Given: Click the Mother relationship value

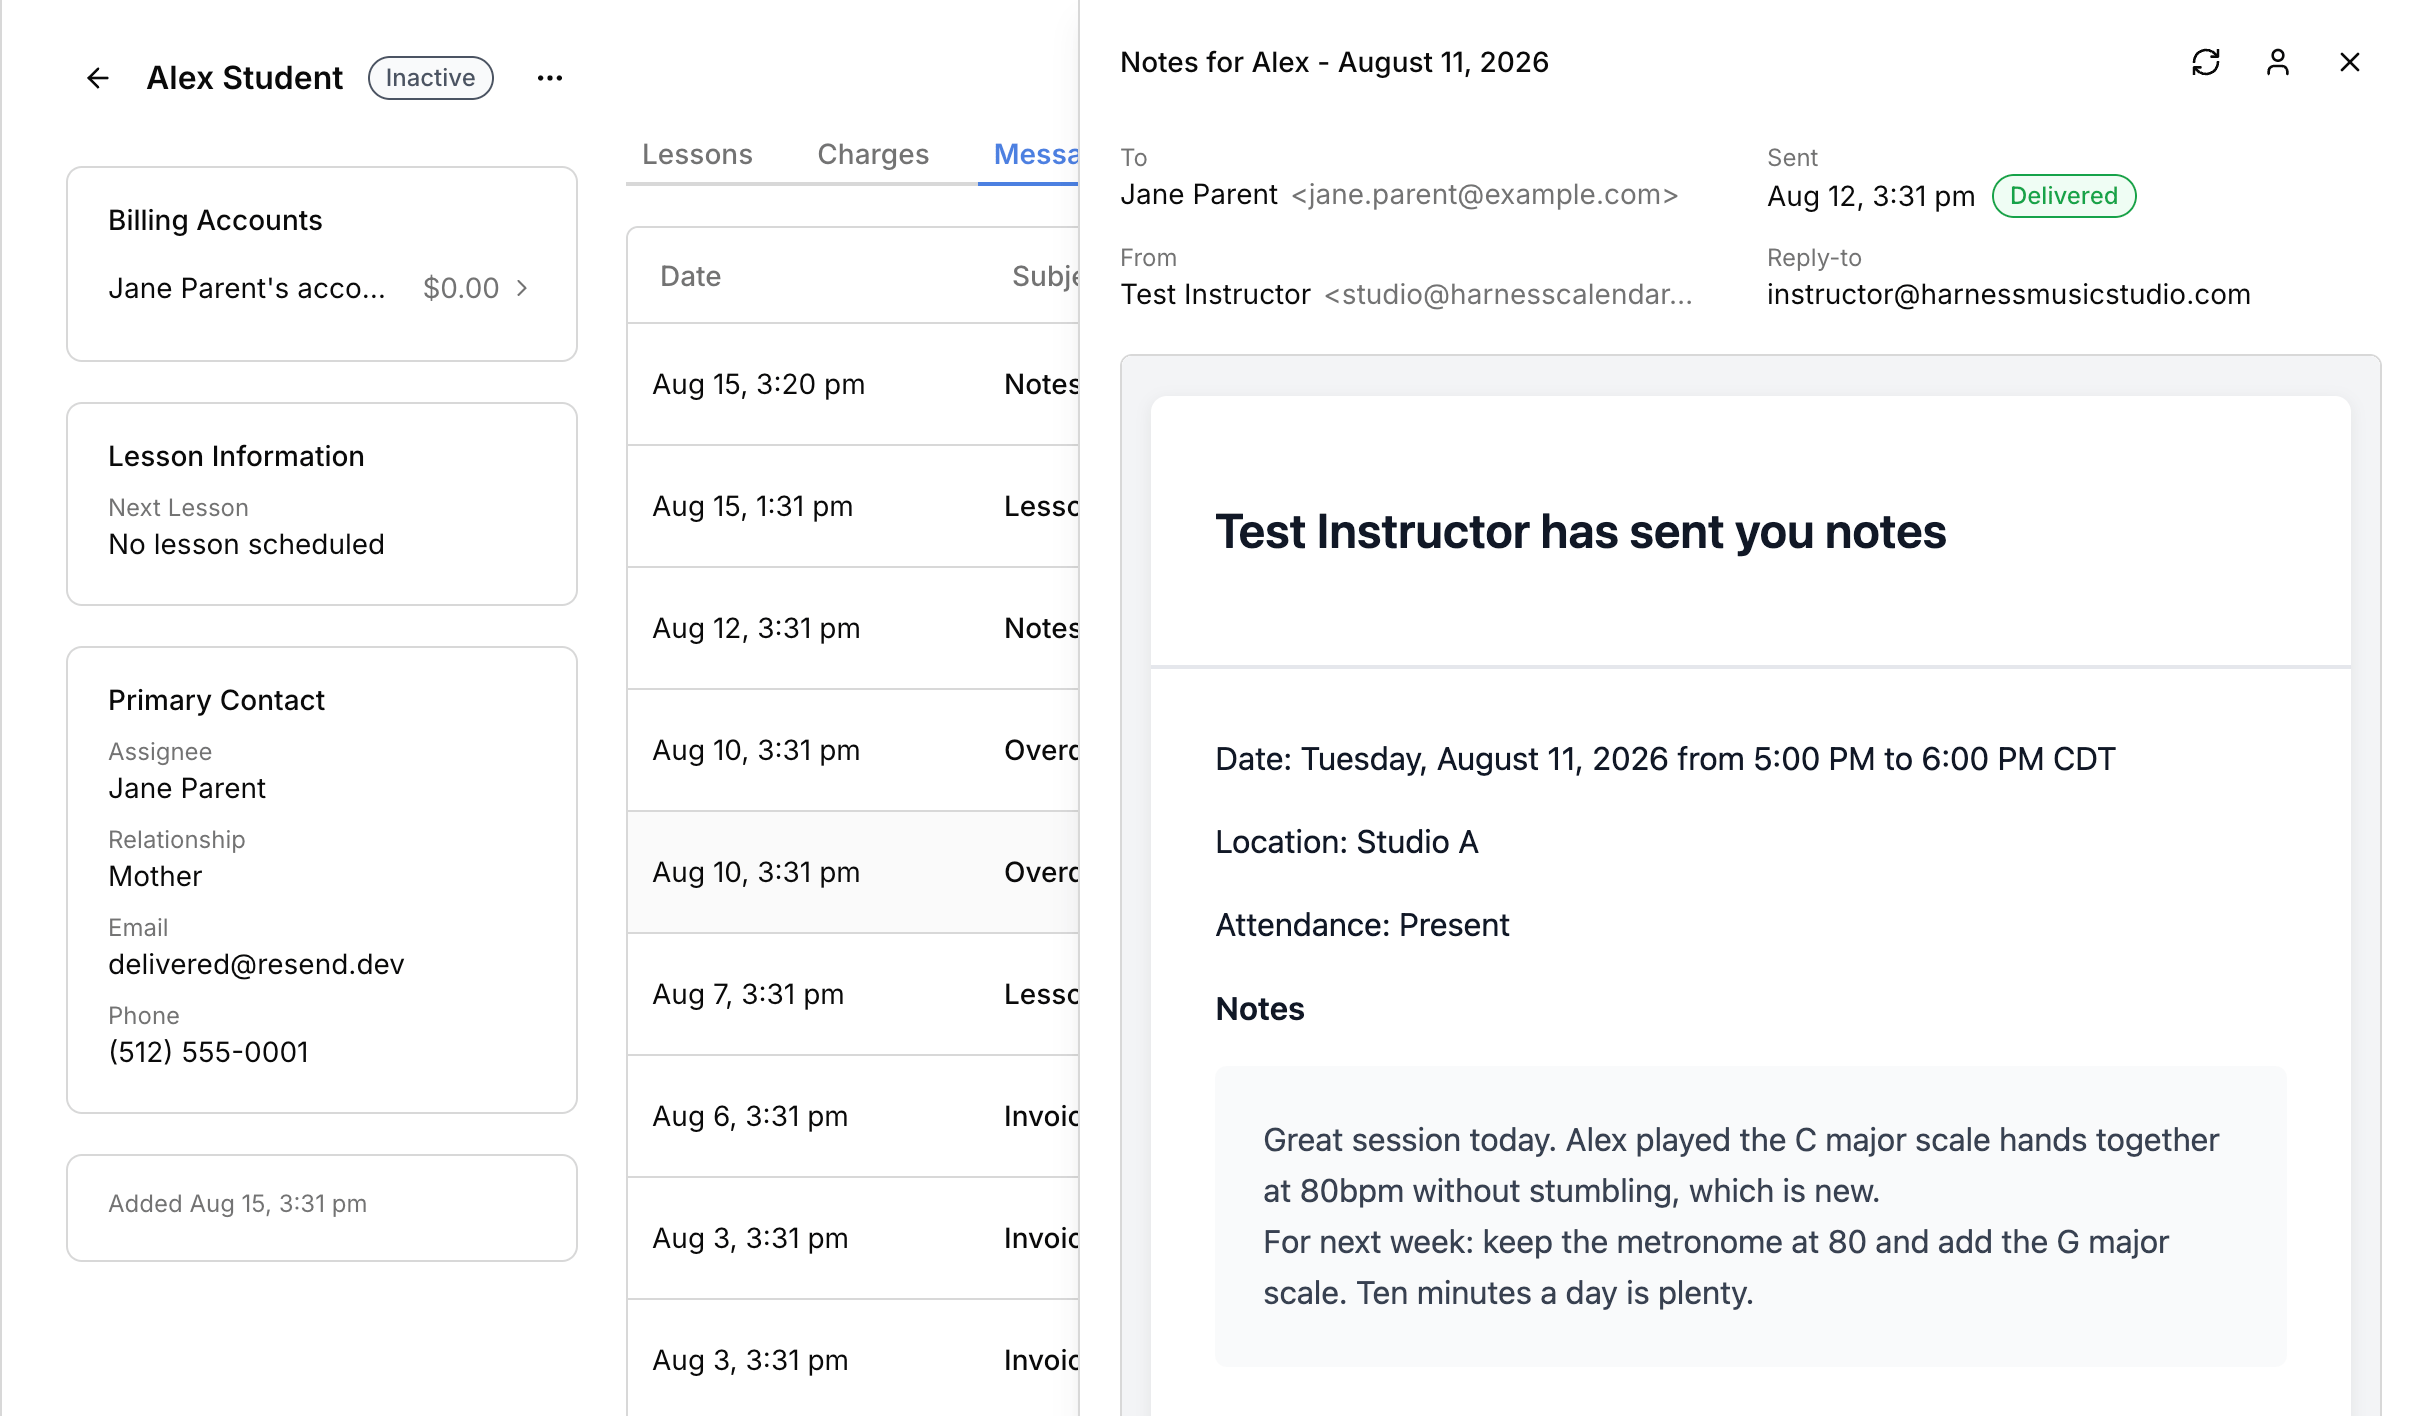Looking at the screenshot, I should (x=155, y=876).
